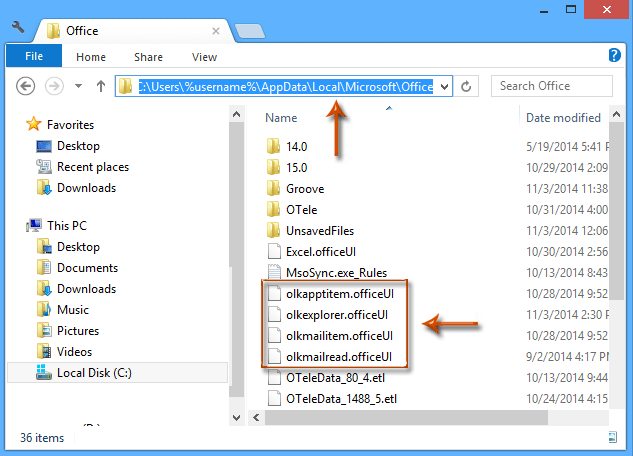
Task: Open the File menu
Action: click(x=33, y=57)
